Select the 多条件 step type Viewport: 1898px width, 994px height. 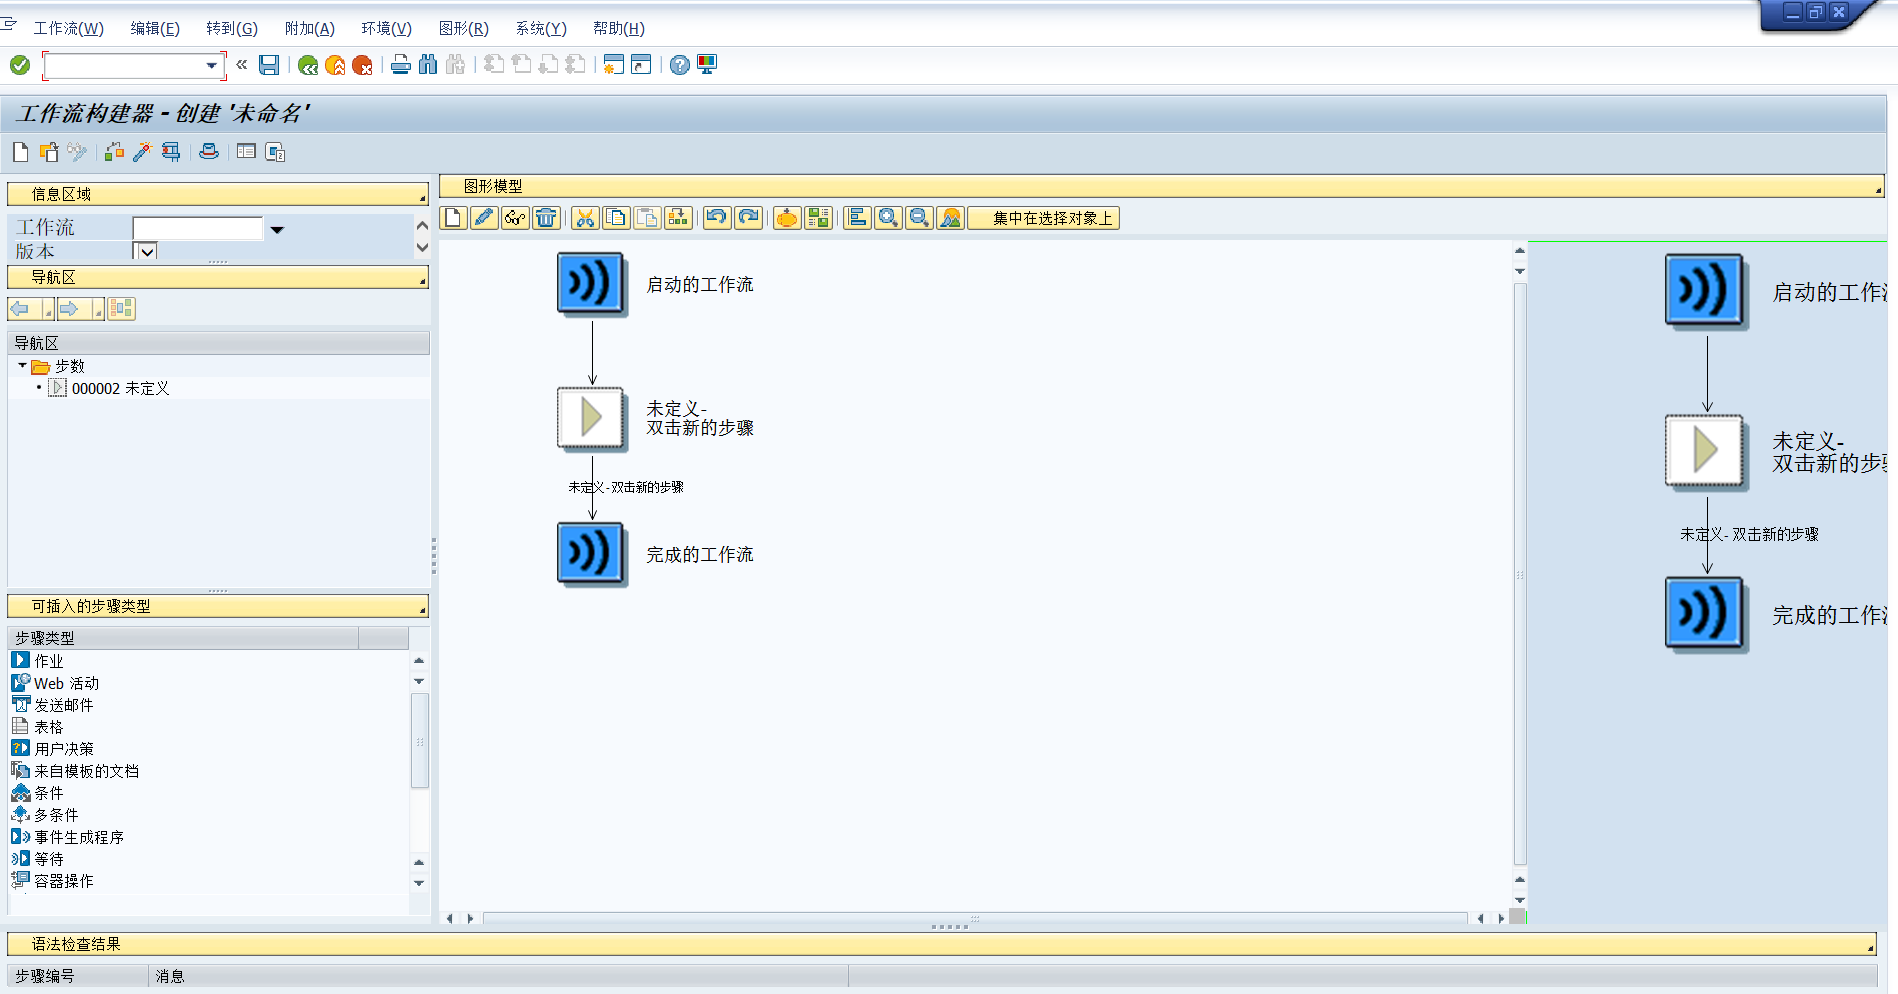point(56,815)
